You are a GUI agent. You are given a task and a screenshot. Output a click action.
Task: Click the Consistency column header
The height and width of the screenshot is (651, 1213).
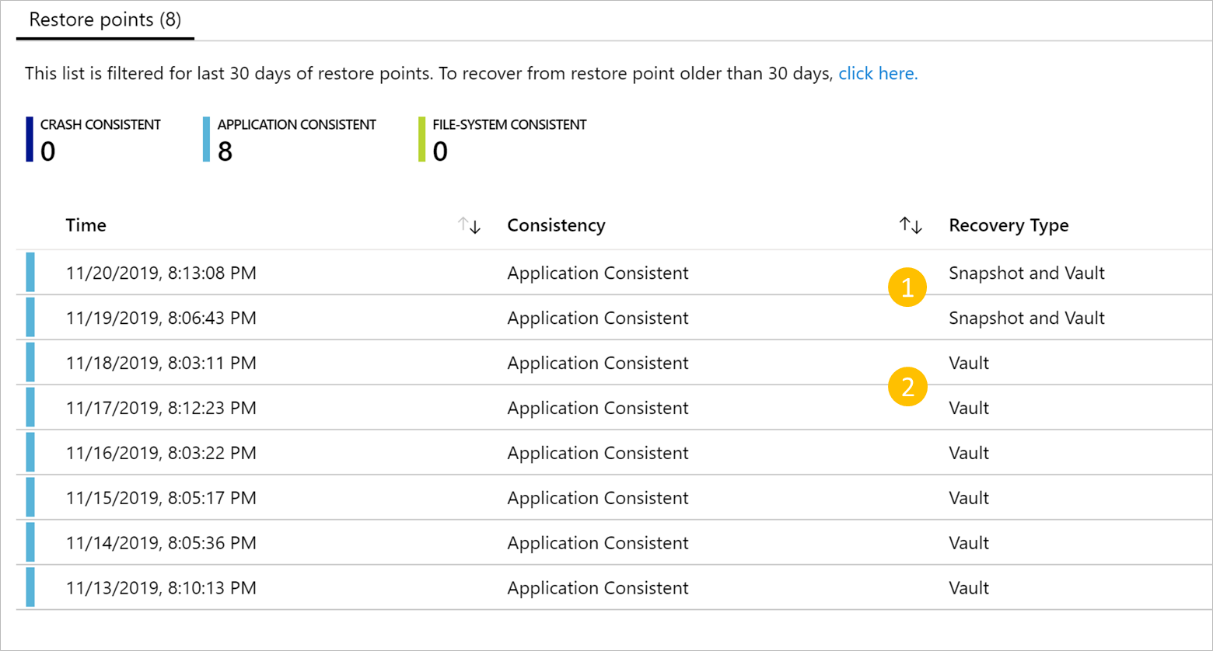pos(556,225)
